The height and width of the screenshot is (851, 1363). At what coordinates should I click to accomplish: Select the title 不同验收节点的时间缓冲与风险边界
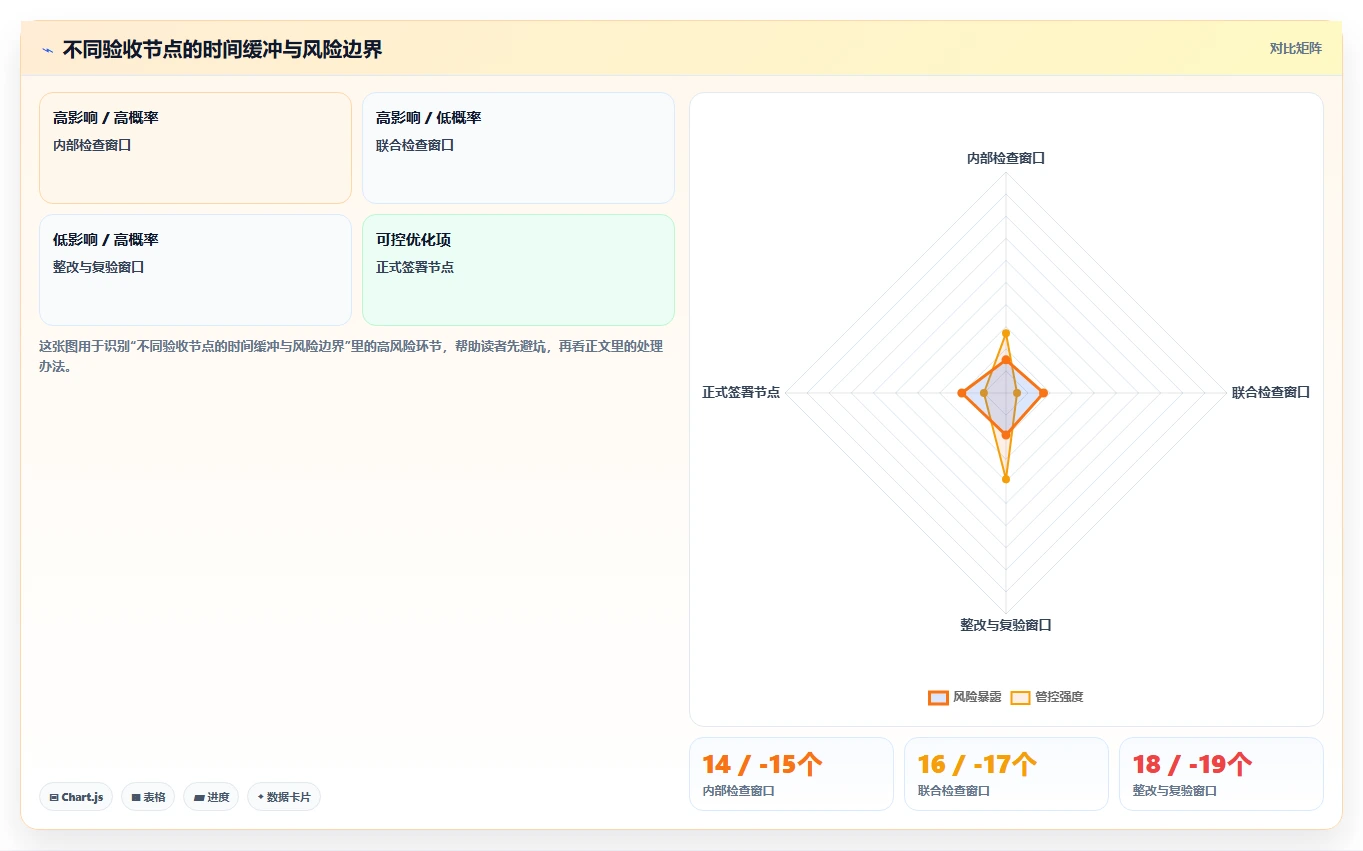click(x=222, y=49)
